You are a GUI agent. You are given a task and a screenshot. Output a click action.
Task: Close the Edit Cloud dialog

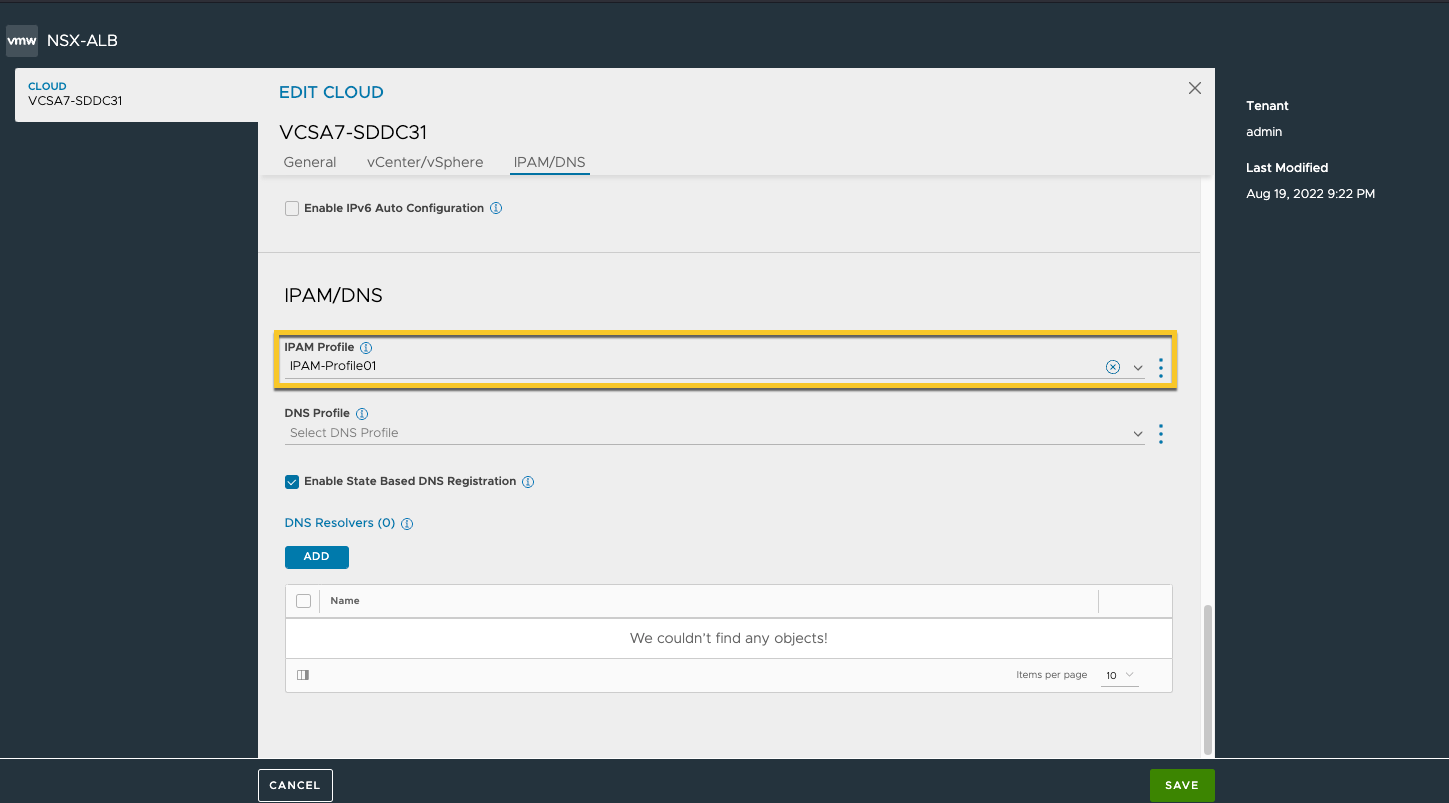click(1194, 88)
